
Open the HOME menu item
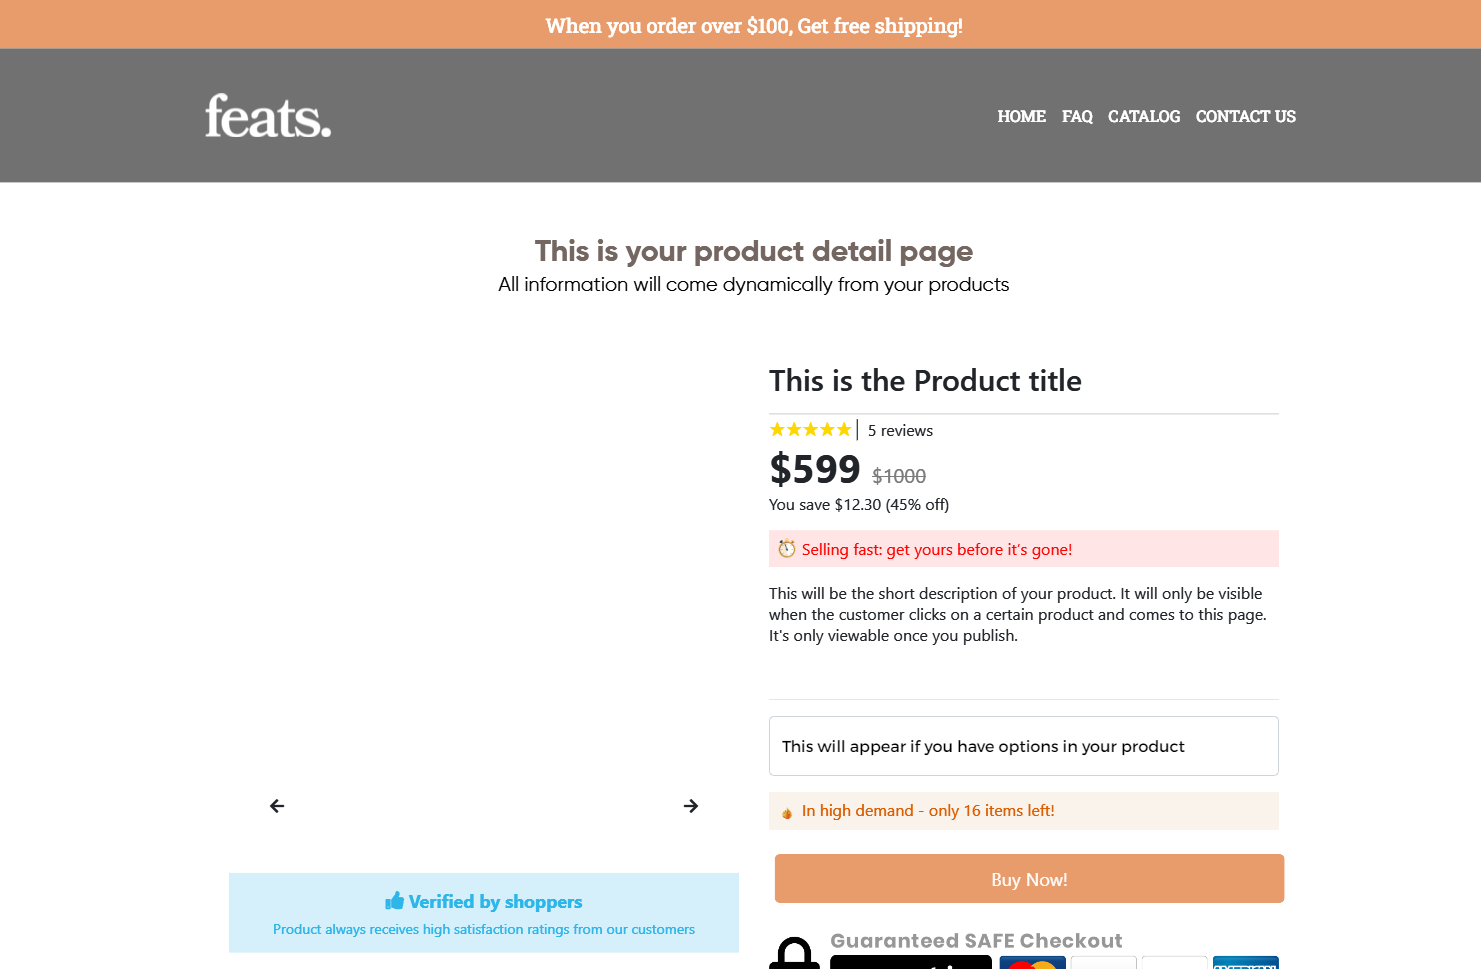tap(1021, 116)
